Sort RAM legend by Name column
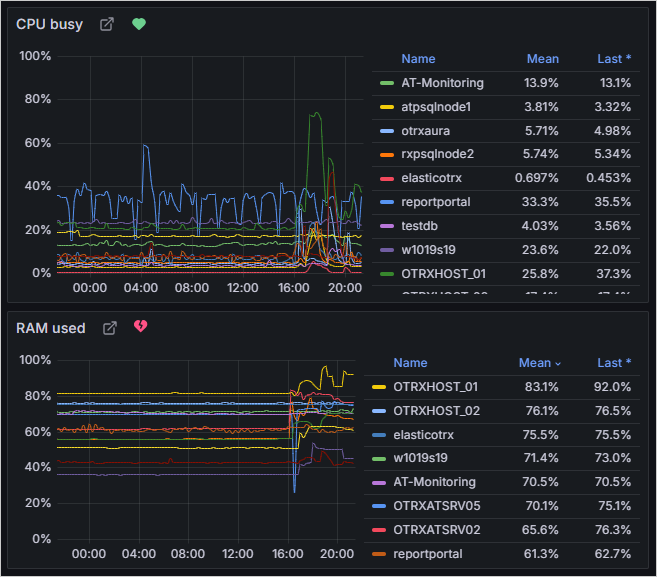The width and height of the screenshot is (657, 577). (410, 363)
